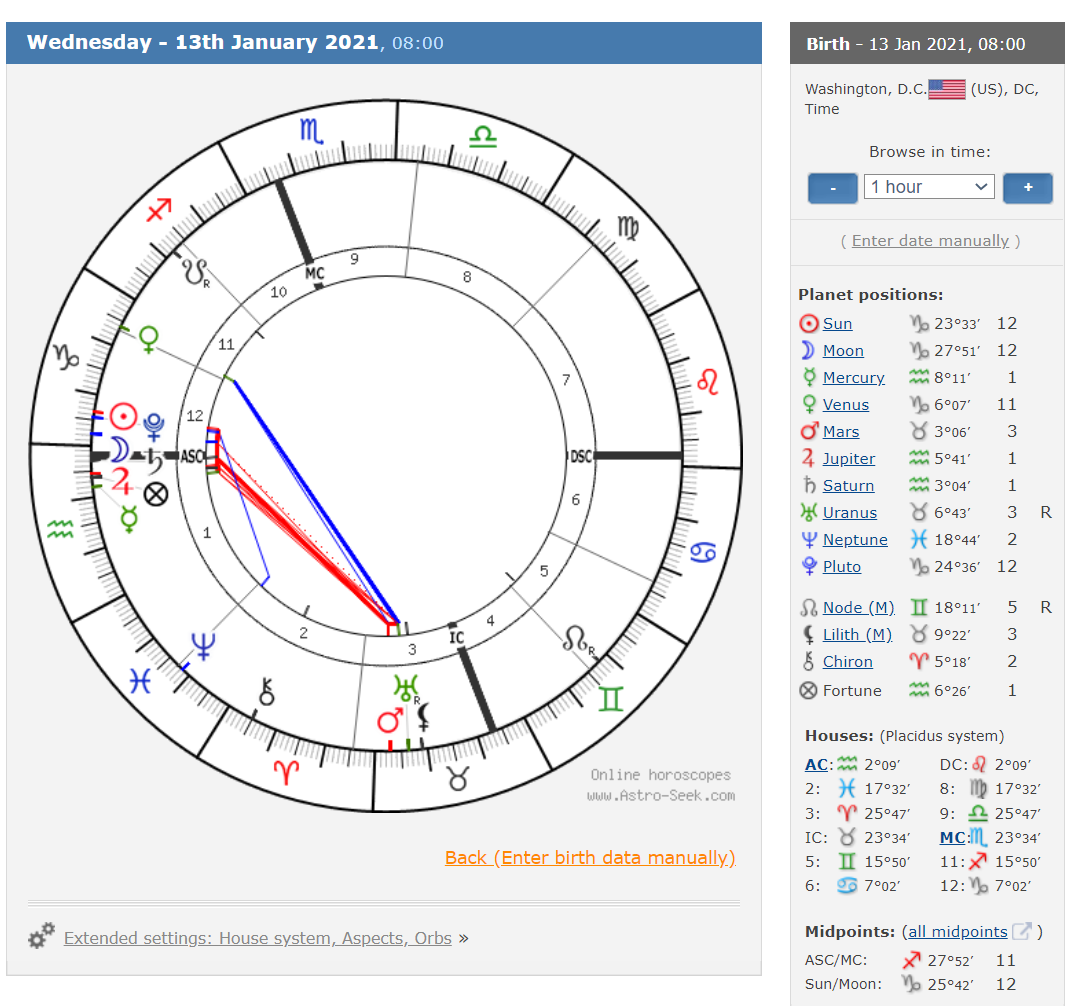Open the Sun planet link

click(x=837, y=324)
